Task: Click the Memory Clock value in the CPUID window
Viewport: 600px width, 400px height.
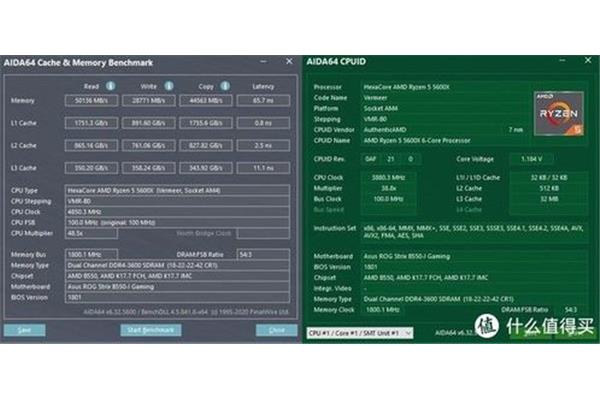Action: point(383,310)
